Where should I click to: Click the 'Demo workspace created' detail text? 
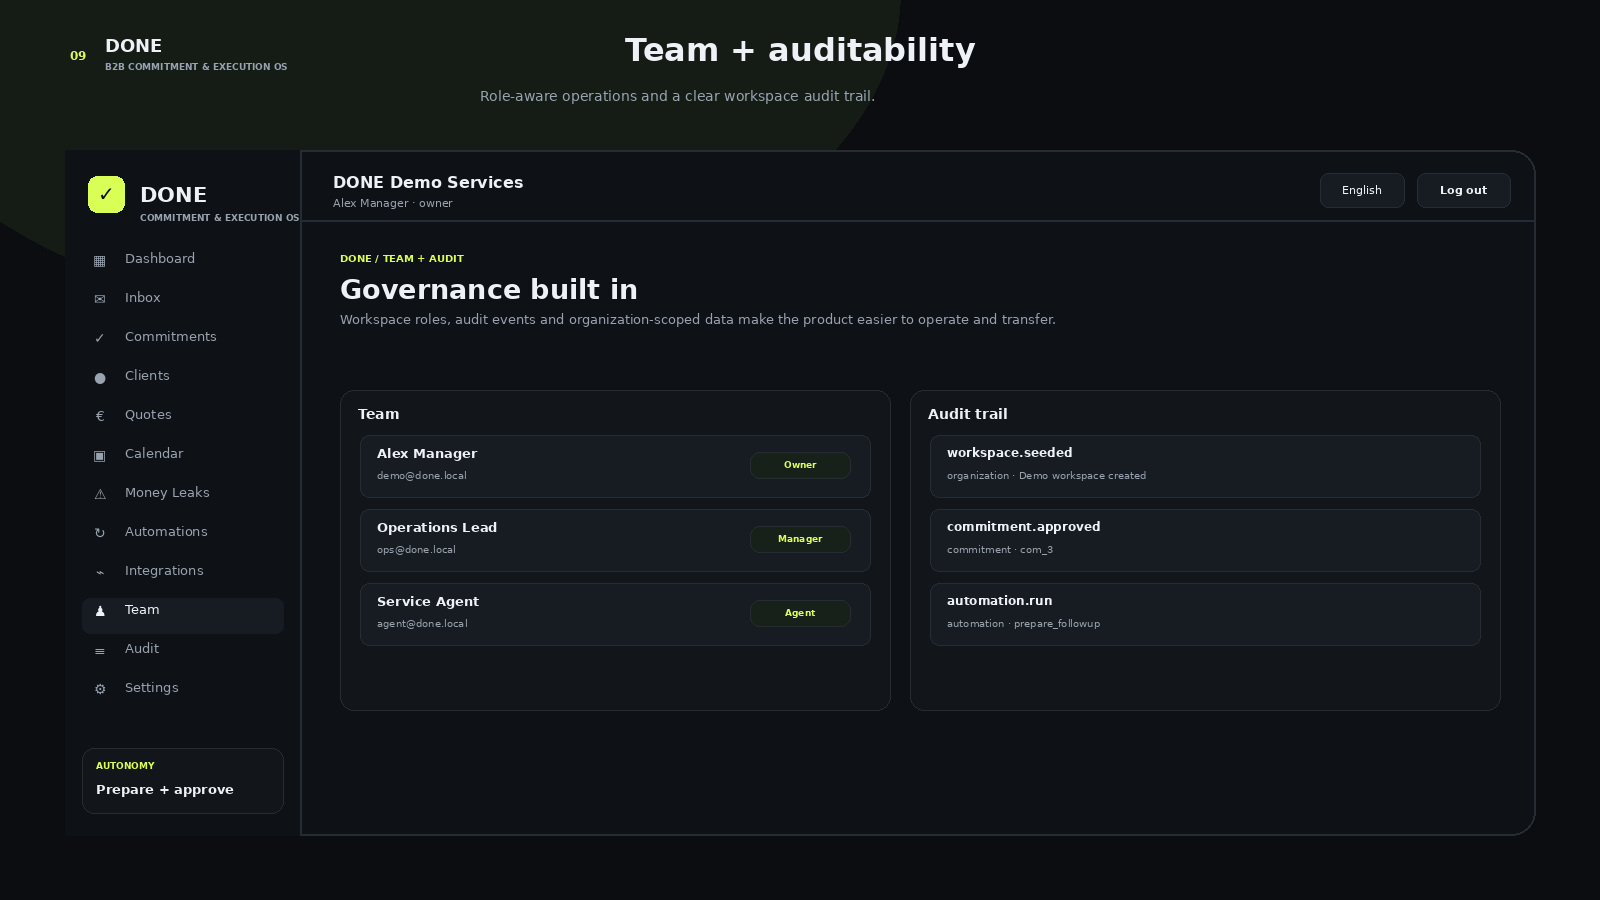point(1082,476)
